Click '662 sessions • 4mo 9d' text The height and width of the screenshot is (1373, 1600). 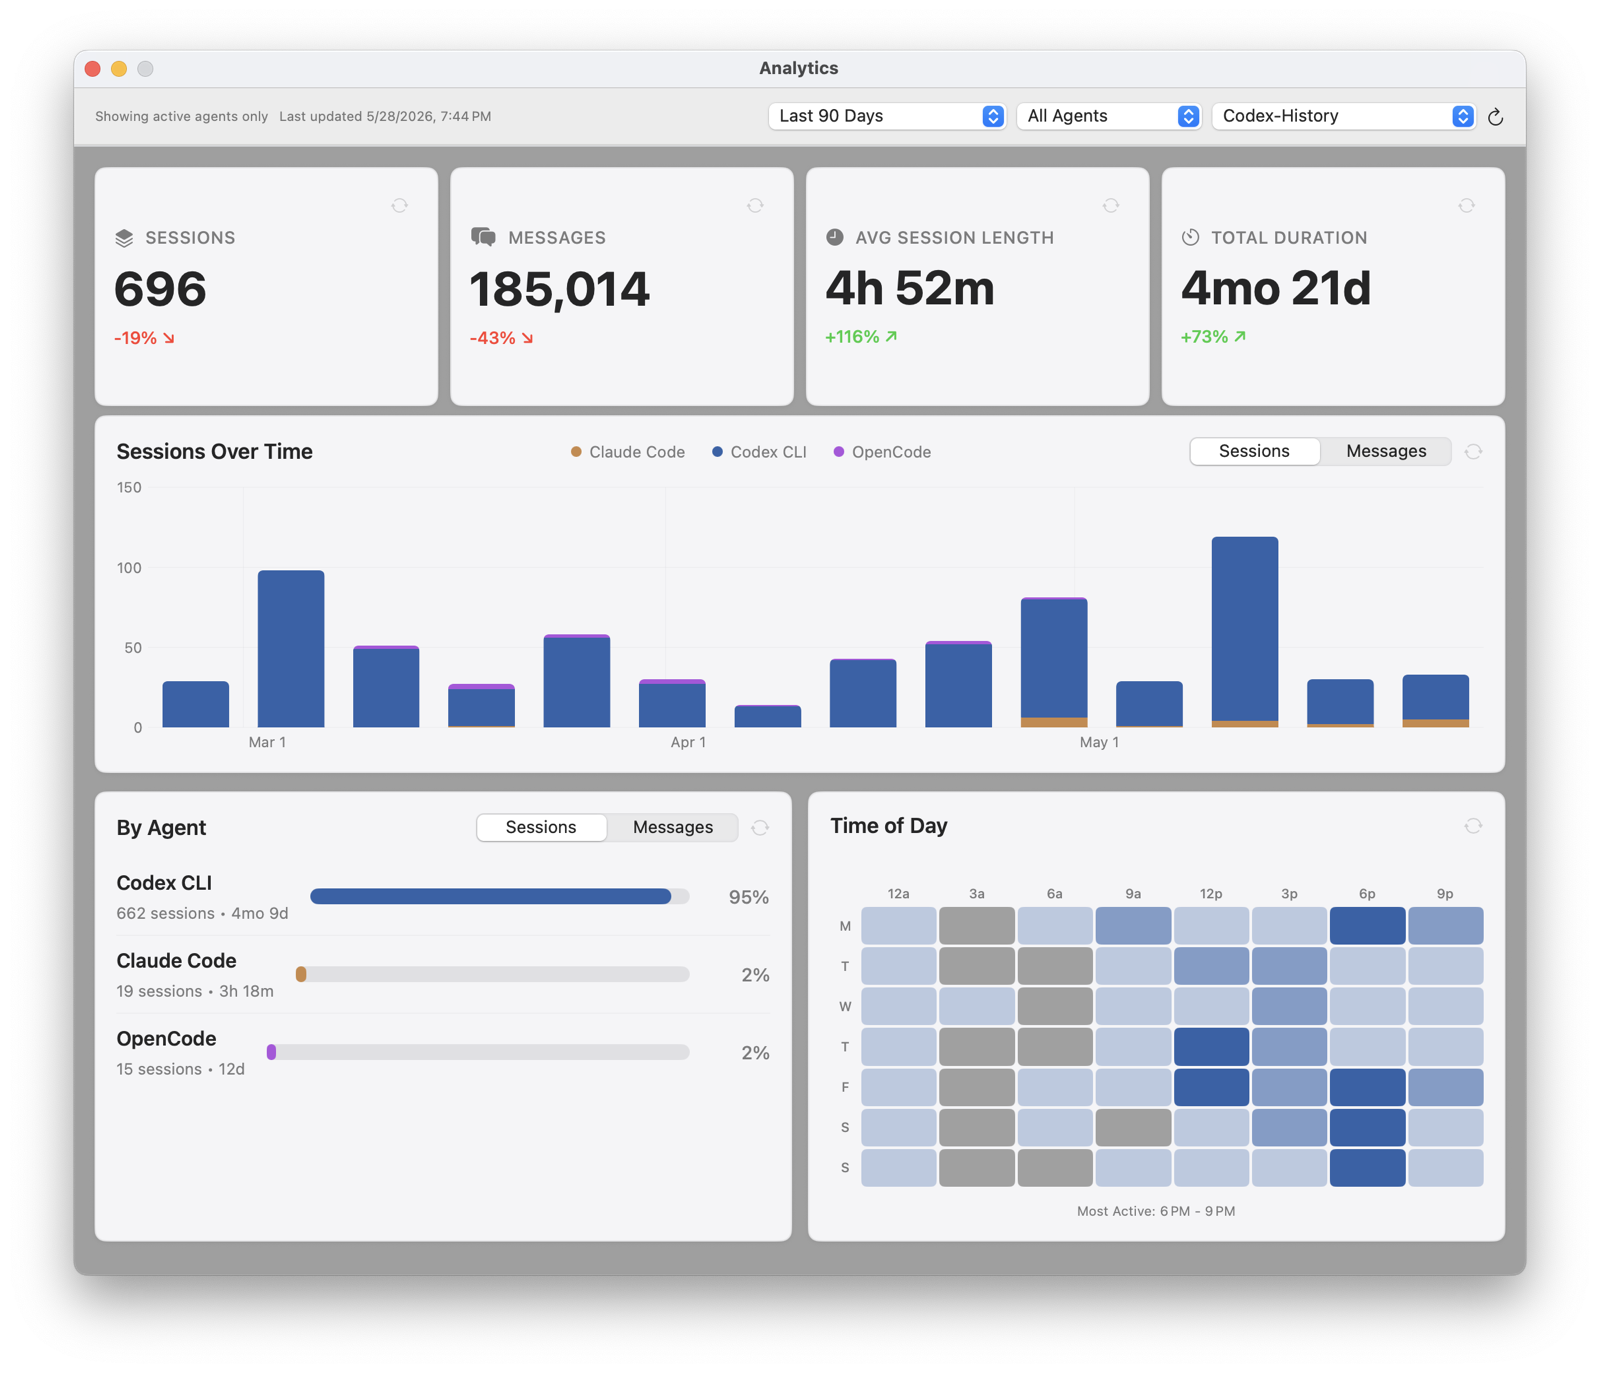[202, 914]
